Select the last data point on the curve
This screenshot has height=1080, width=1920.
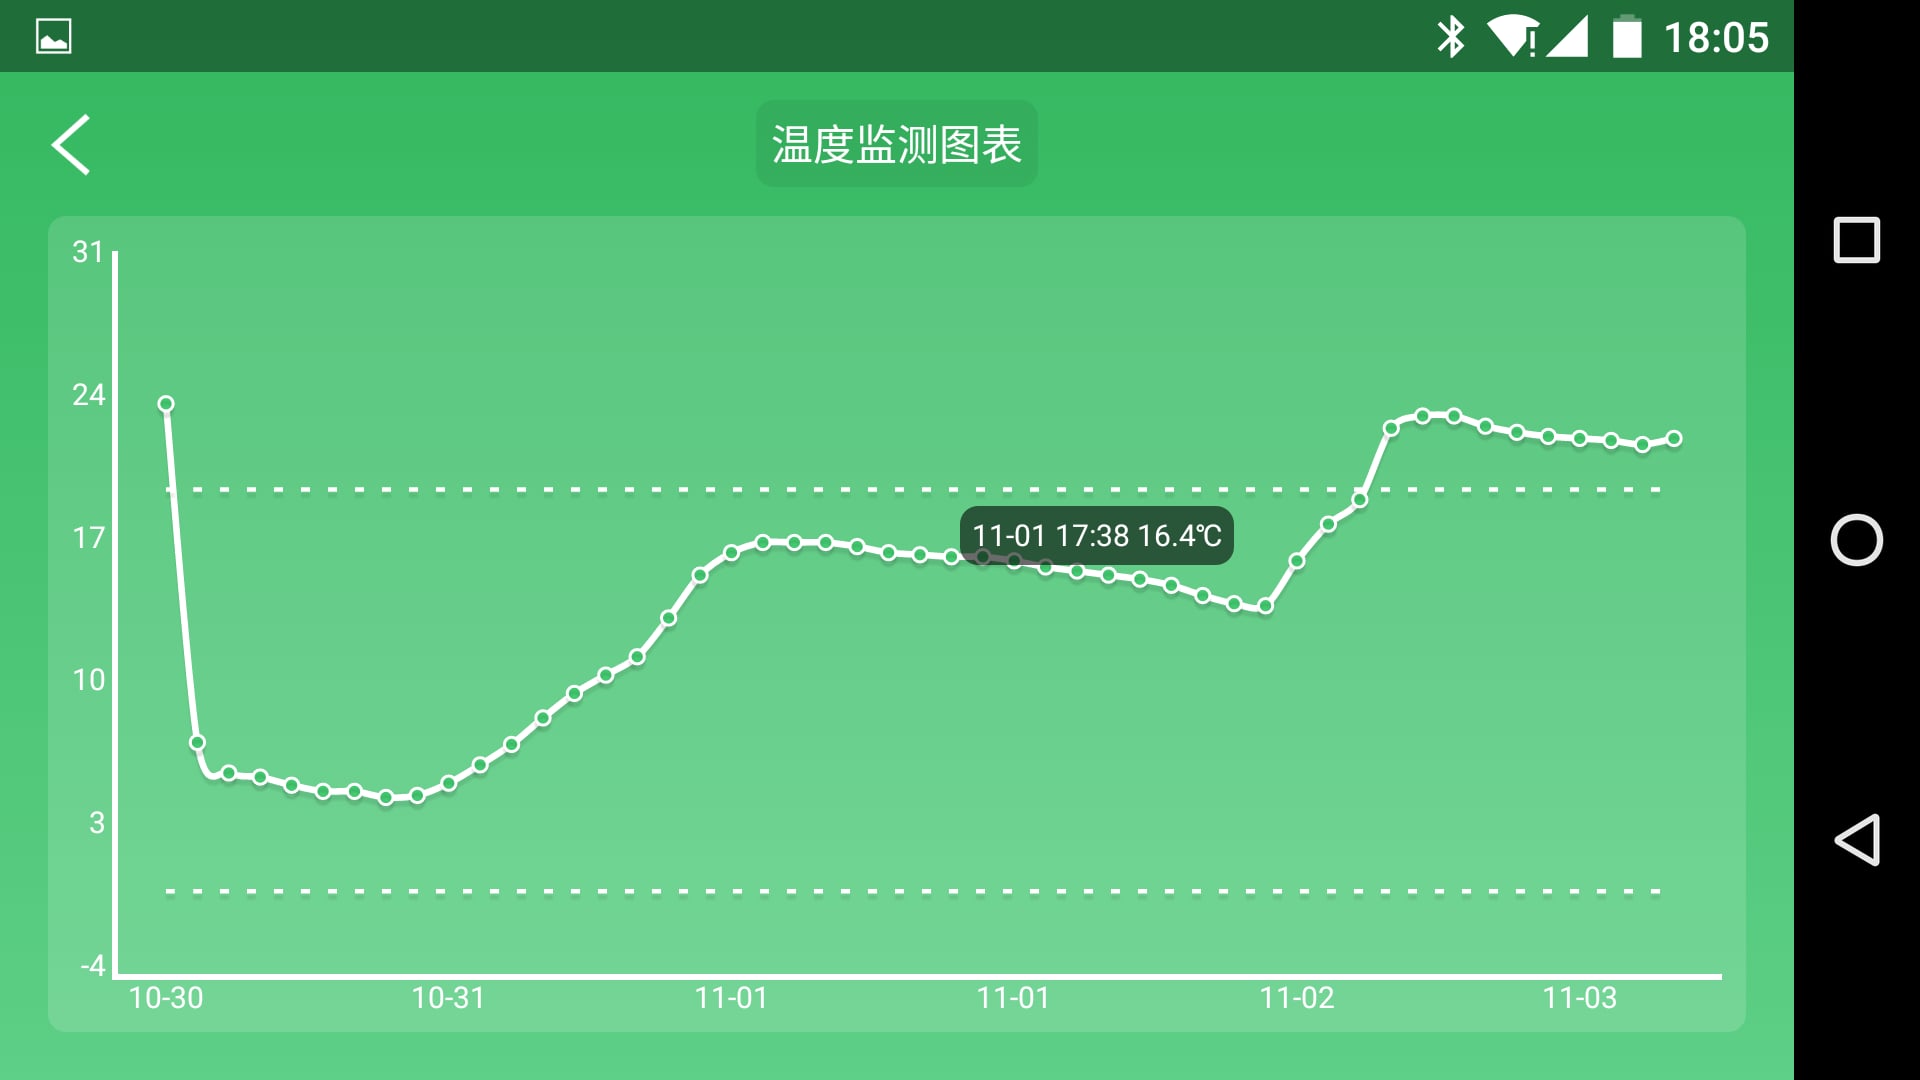tap(1674, 439)
